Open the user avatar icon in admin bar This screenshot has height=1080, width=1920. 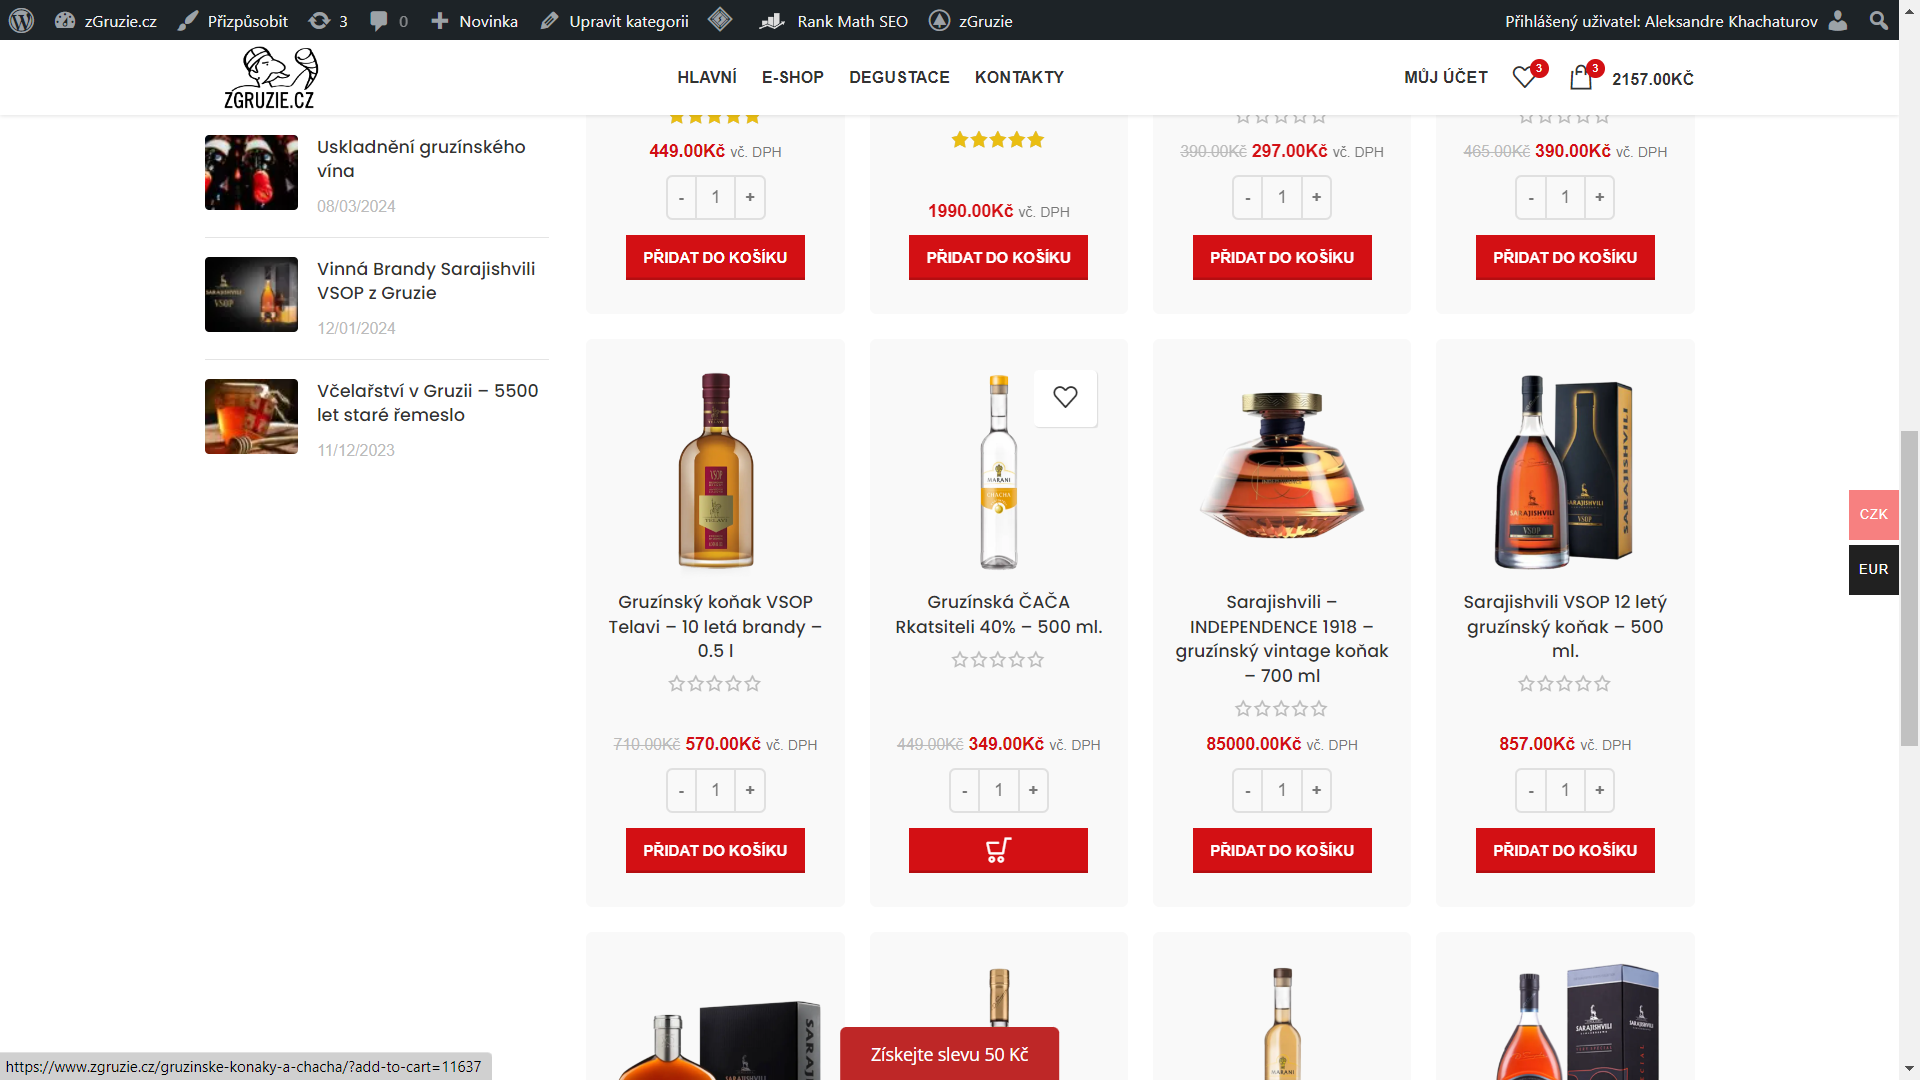1838,21
